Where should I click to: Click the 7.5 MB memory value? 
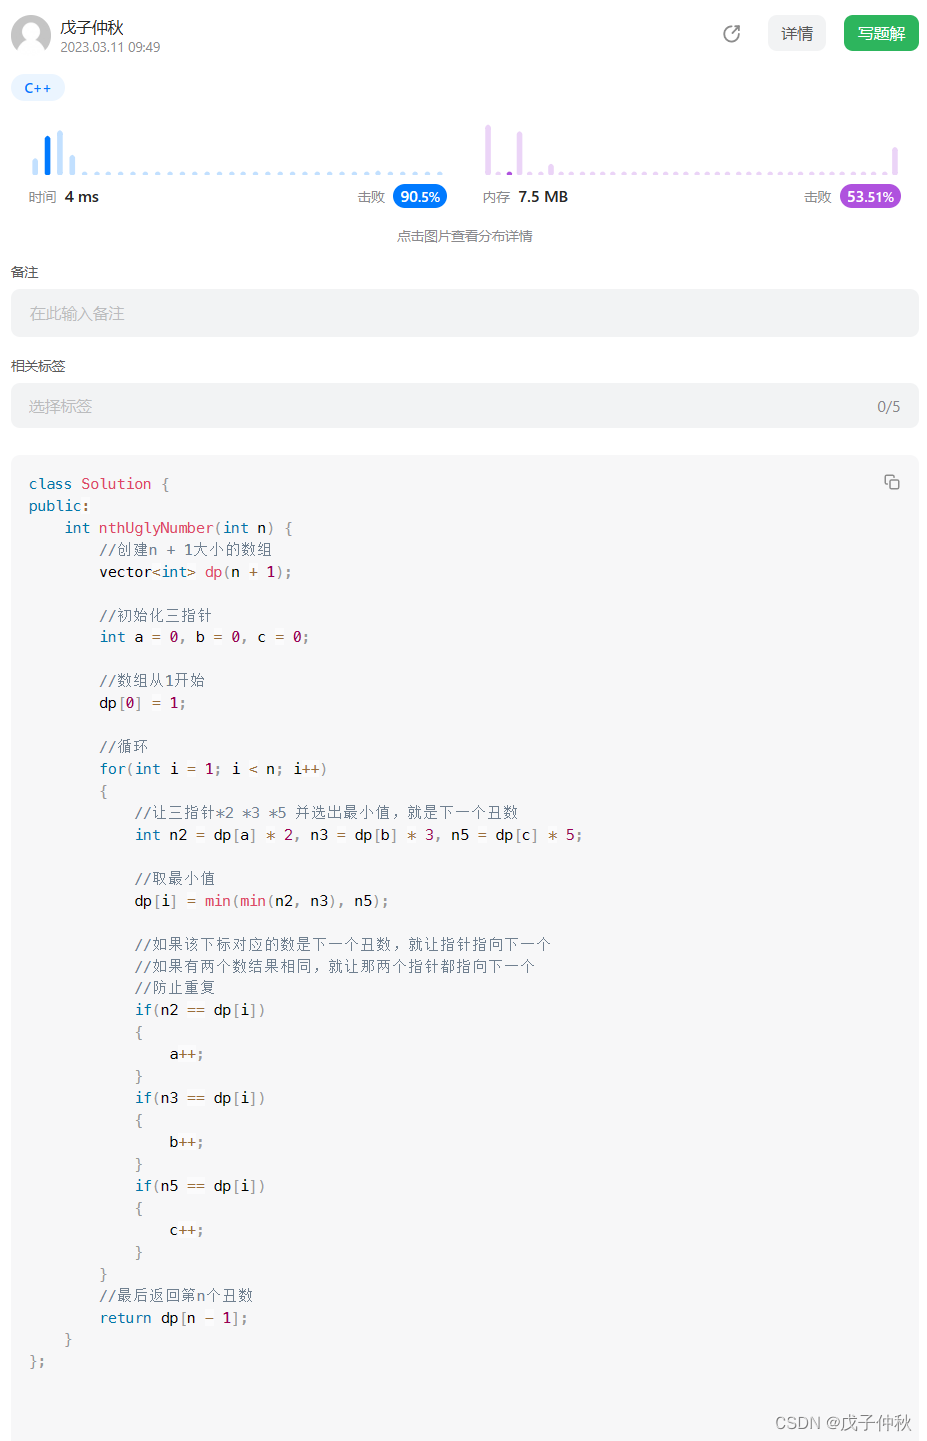pyautogui.click(x=543, y=197)
